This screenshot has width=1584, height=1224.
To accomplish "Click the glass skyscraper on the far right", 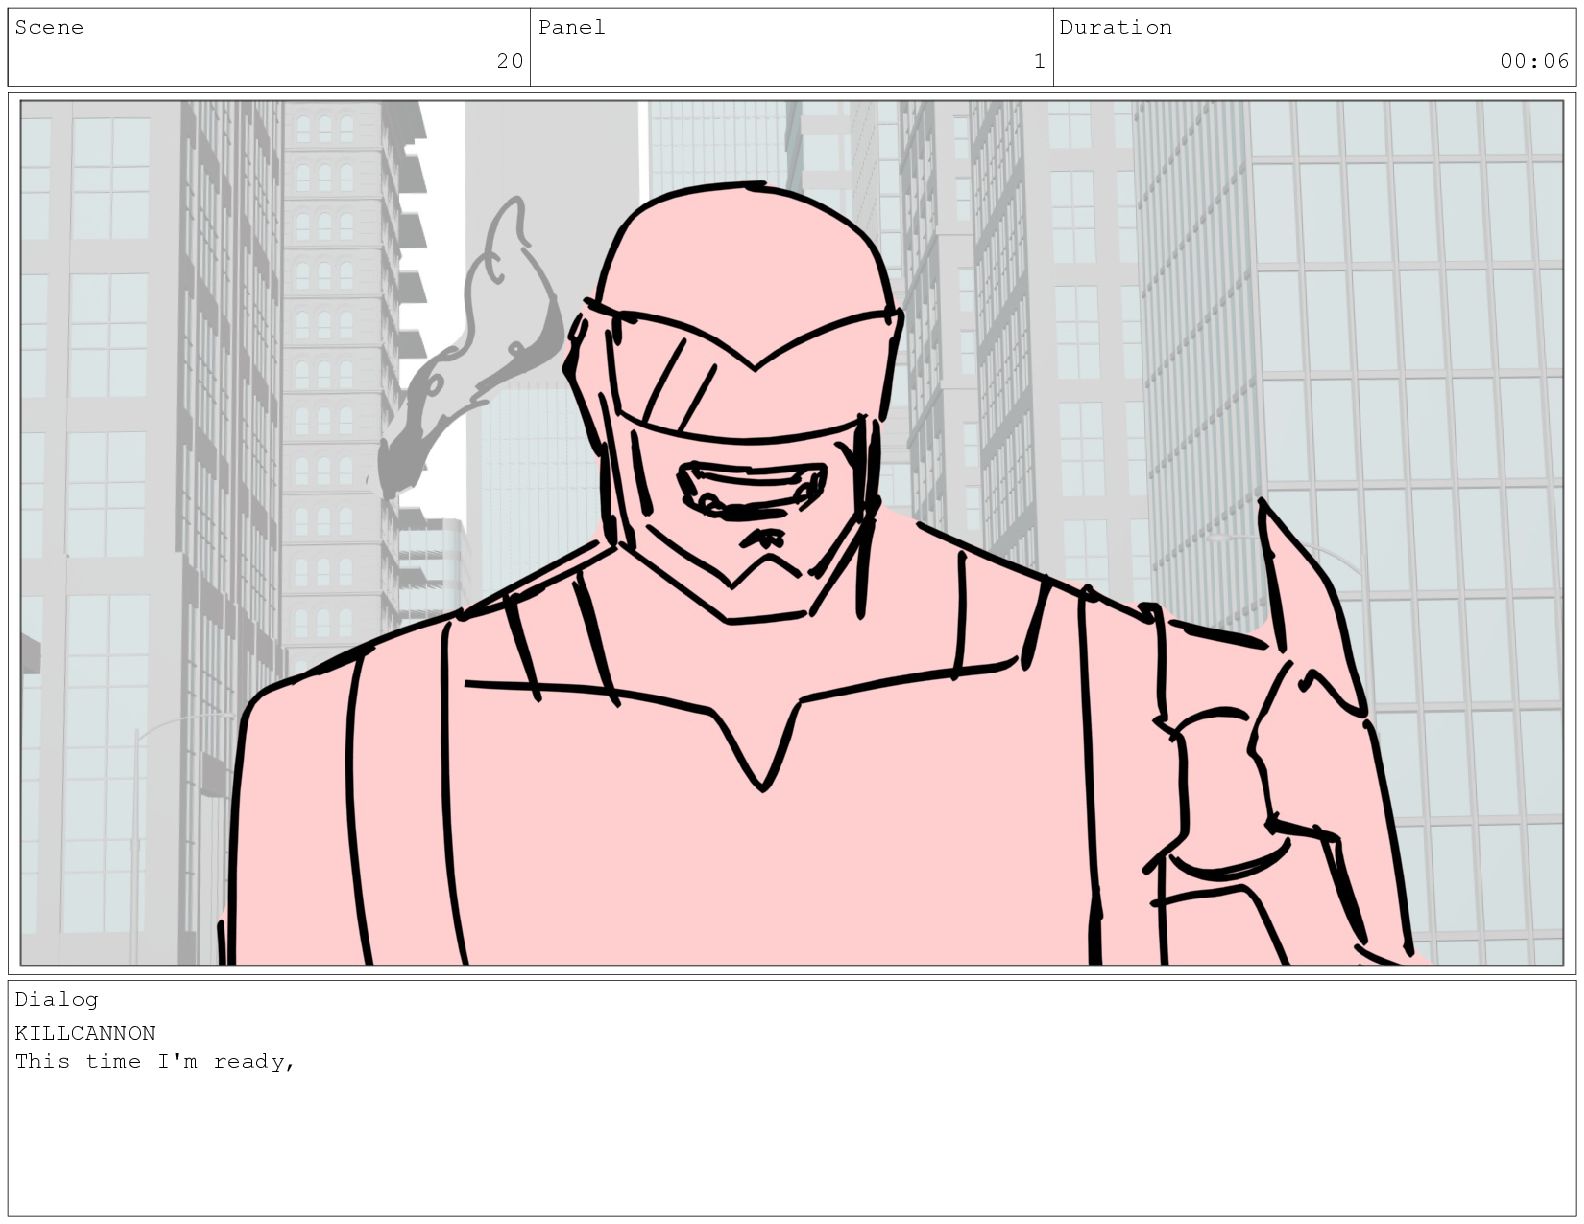I will 1450,400.
